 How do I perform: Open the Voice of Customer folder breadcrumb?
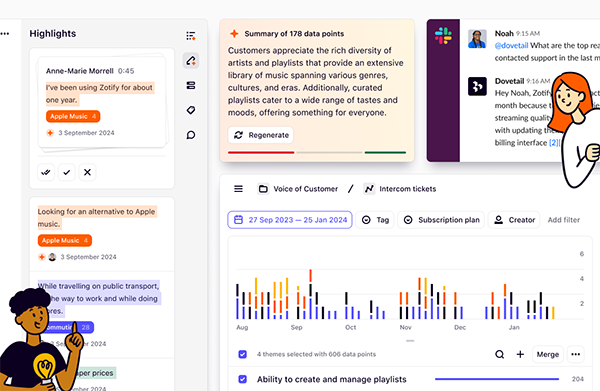point(298,189)
